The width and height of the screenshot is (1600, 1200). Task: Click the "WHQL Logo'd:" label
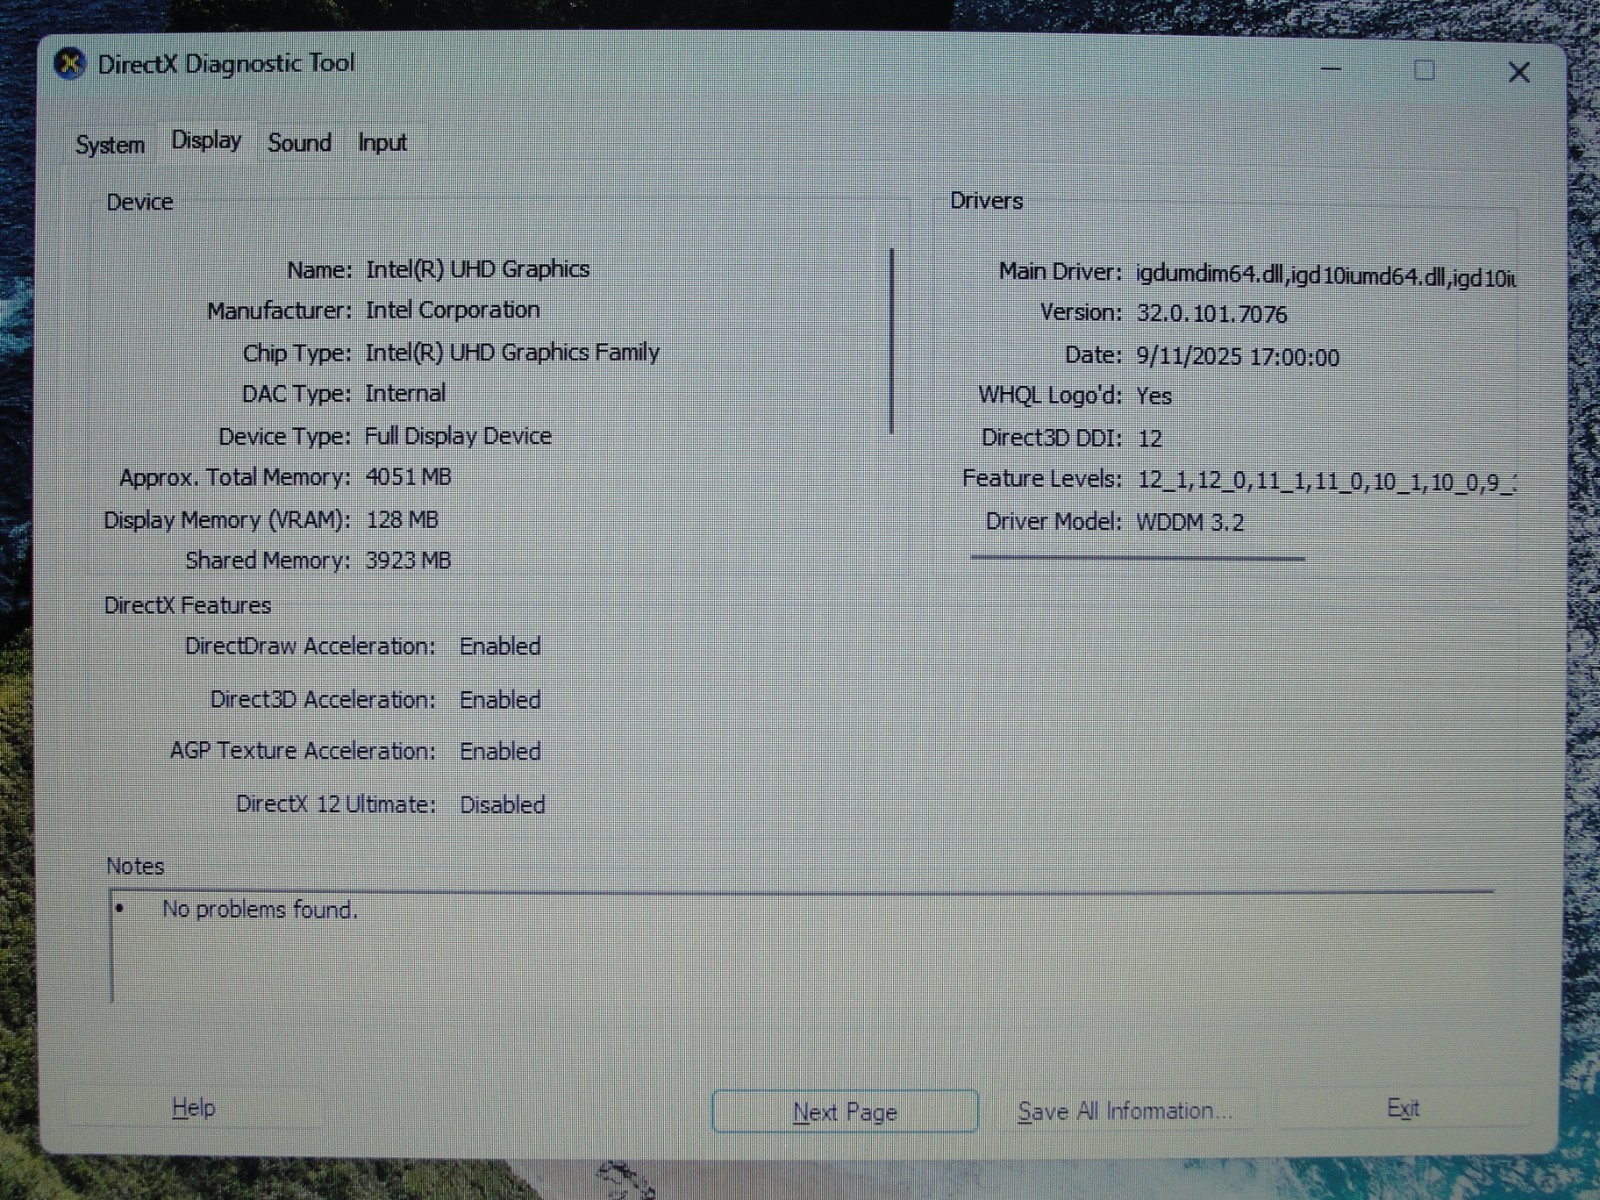point(1050,395)
